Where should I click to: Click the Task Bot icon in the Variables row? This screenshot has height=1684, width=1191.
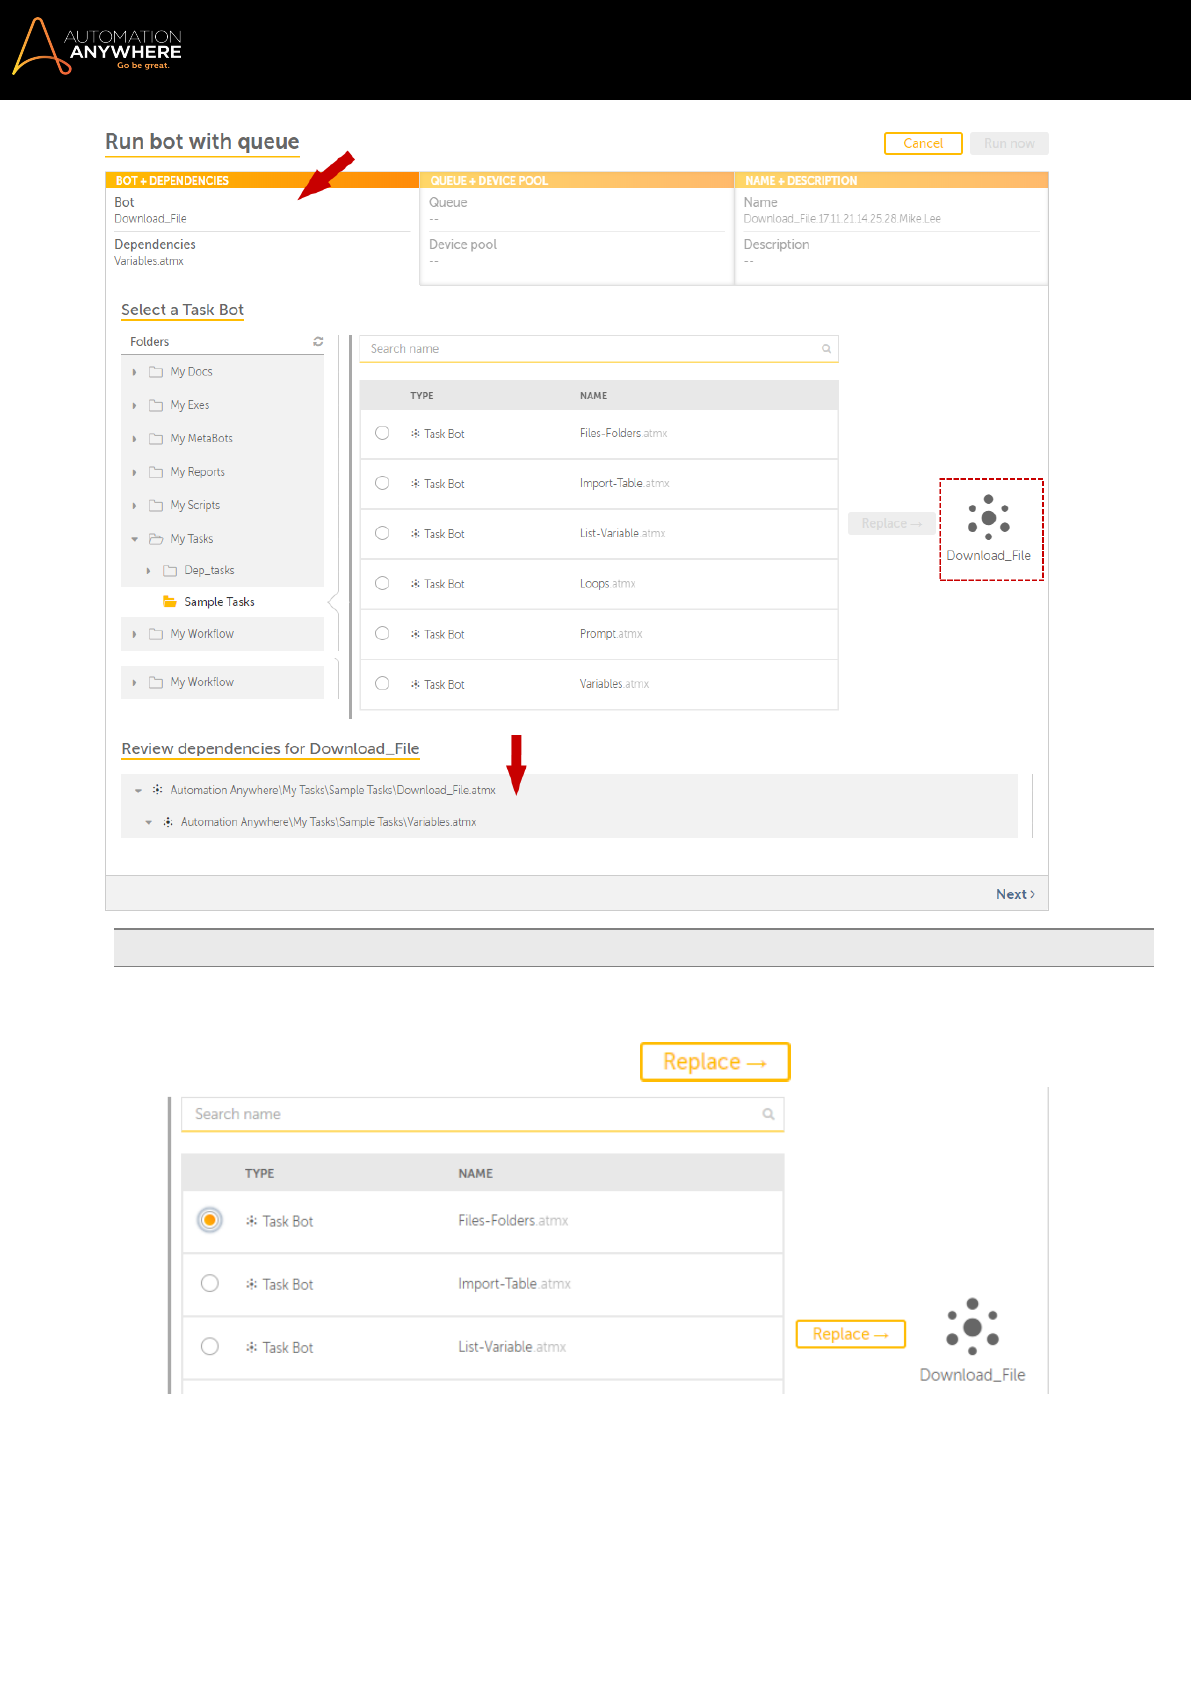tap(415, 685)
